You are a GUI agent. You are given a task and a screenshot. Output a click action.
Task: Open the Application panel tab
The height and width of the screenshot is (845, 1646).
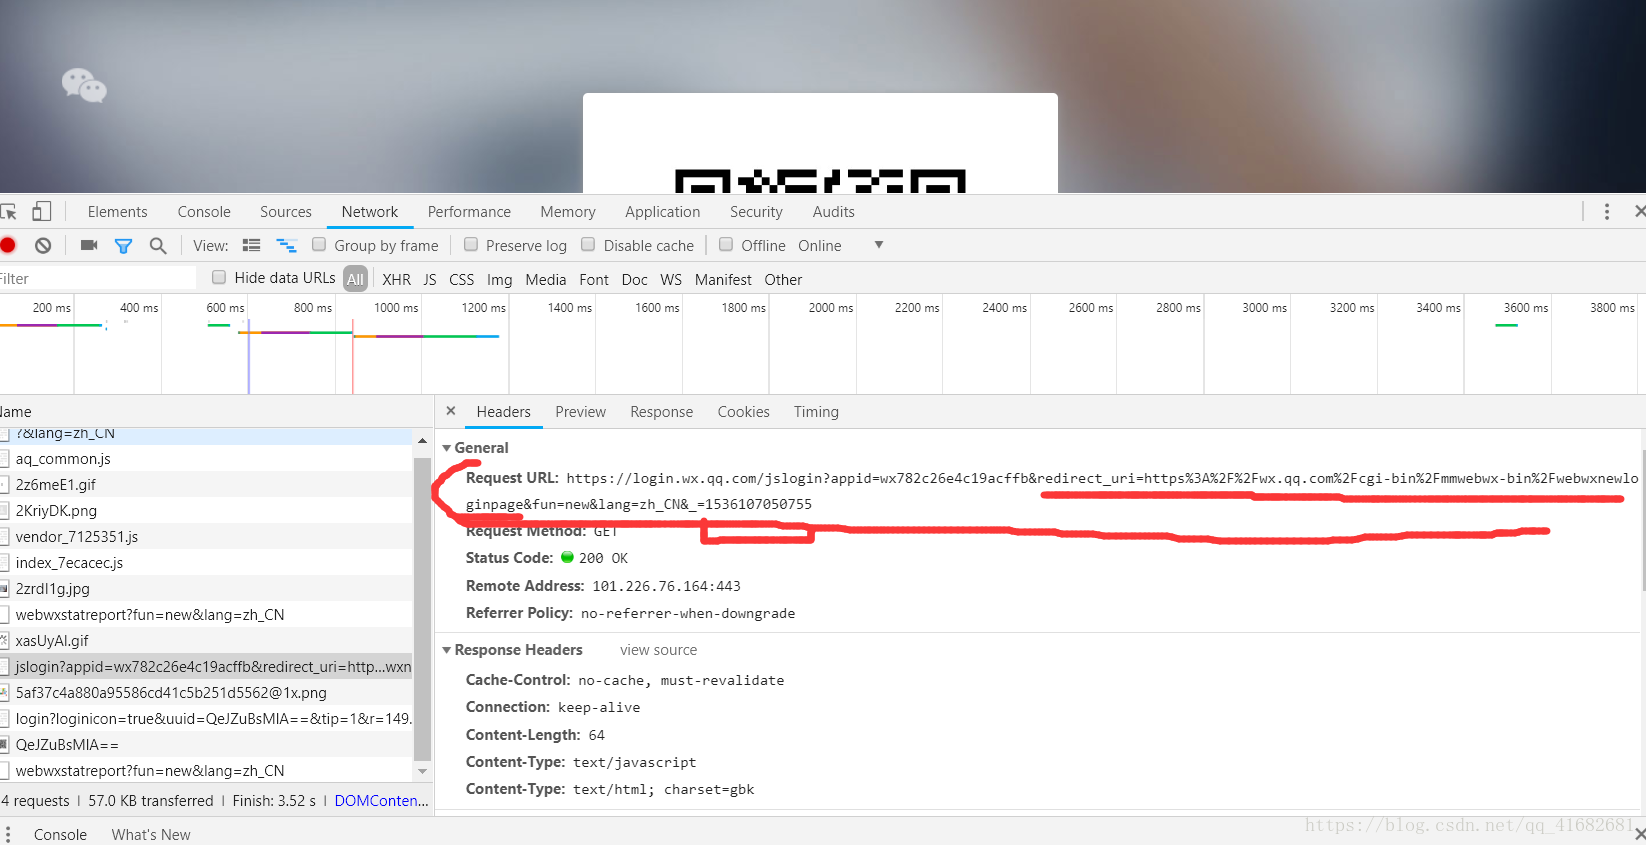(x=663, y=212)
